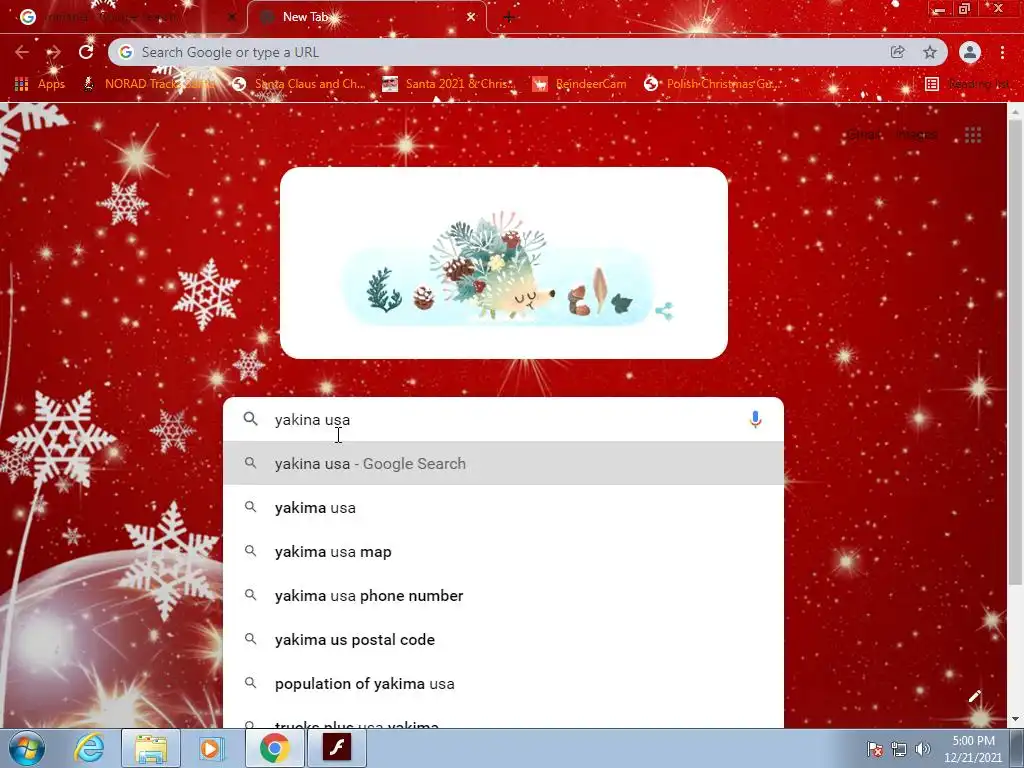1024x768 pixels.
Task: Open clock showing 5:00 PM
Action: point(973,748)
